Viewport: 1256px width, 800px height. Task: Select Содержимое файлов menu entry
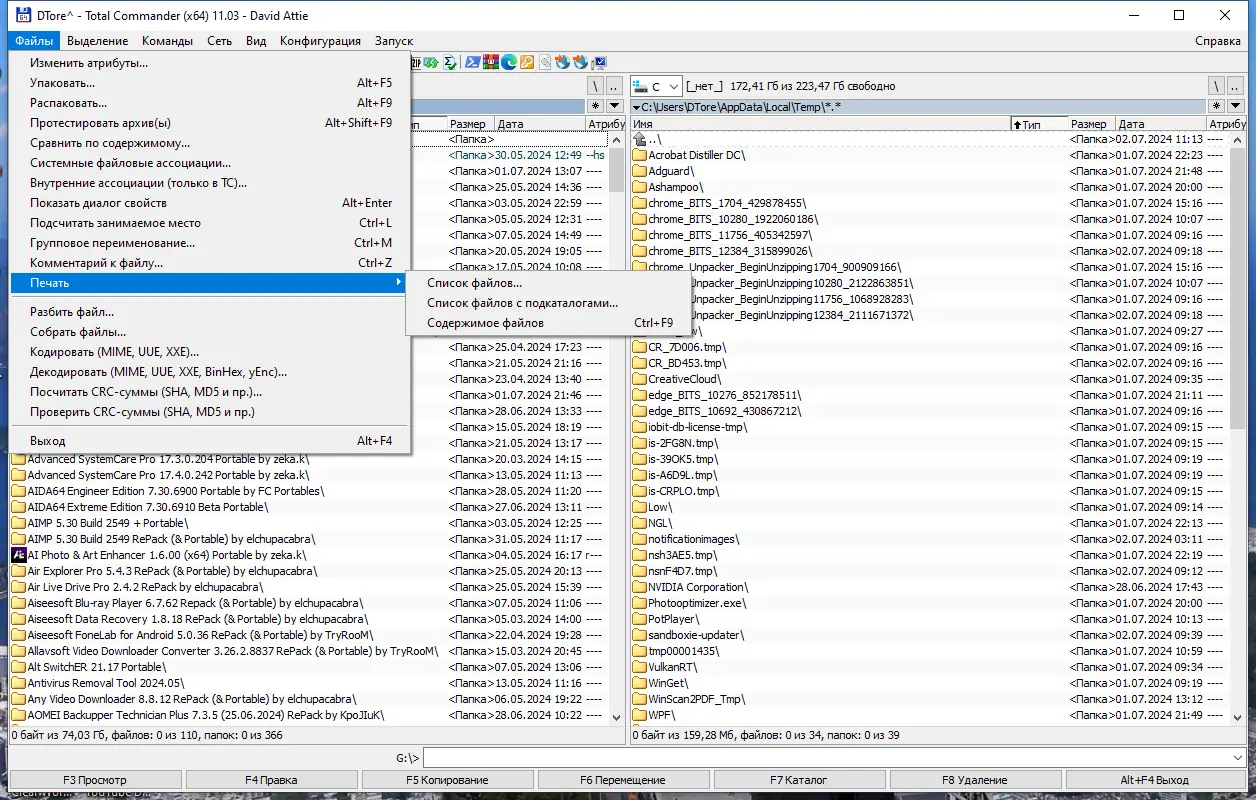point(550,323)
